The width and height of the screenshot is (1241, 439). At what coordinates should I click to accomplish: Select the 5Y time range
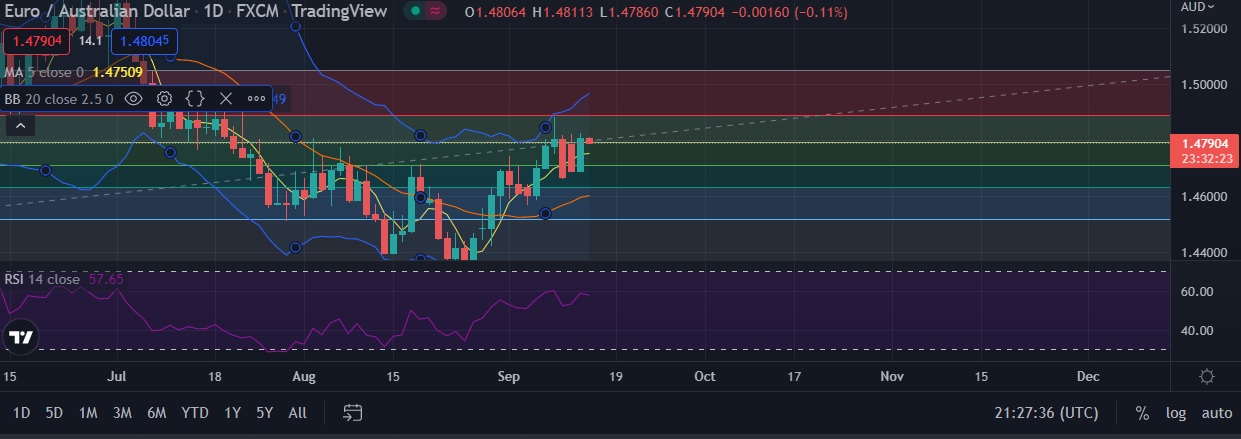264,412
